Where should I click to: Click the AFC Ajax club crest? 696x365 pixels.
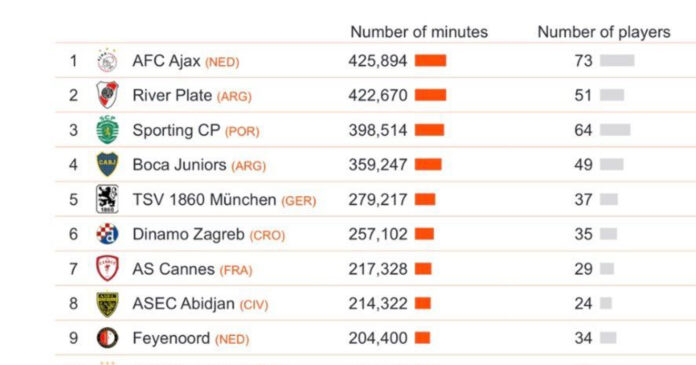pyautogui.click(x=107, y=60)
